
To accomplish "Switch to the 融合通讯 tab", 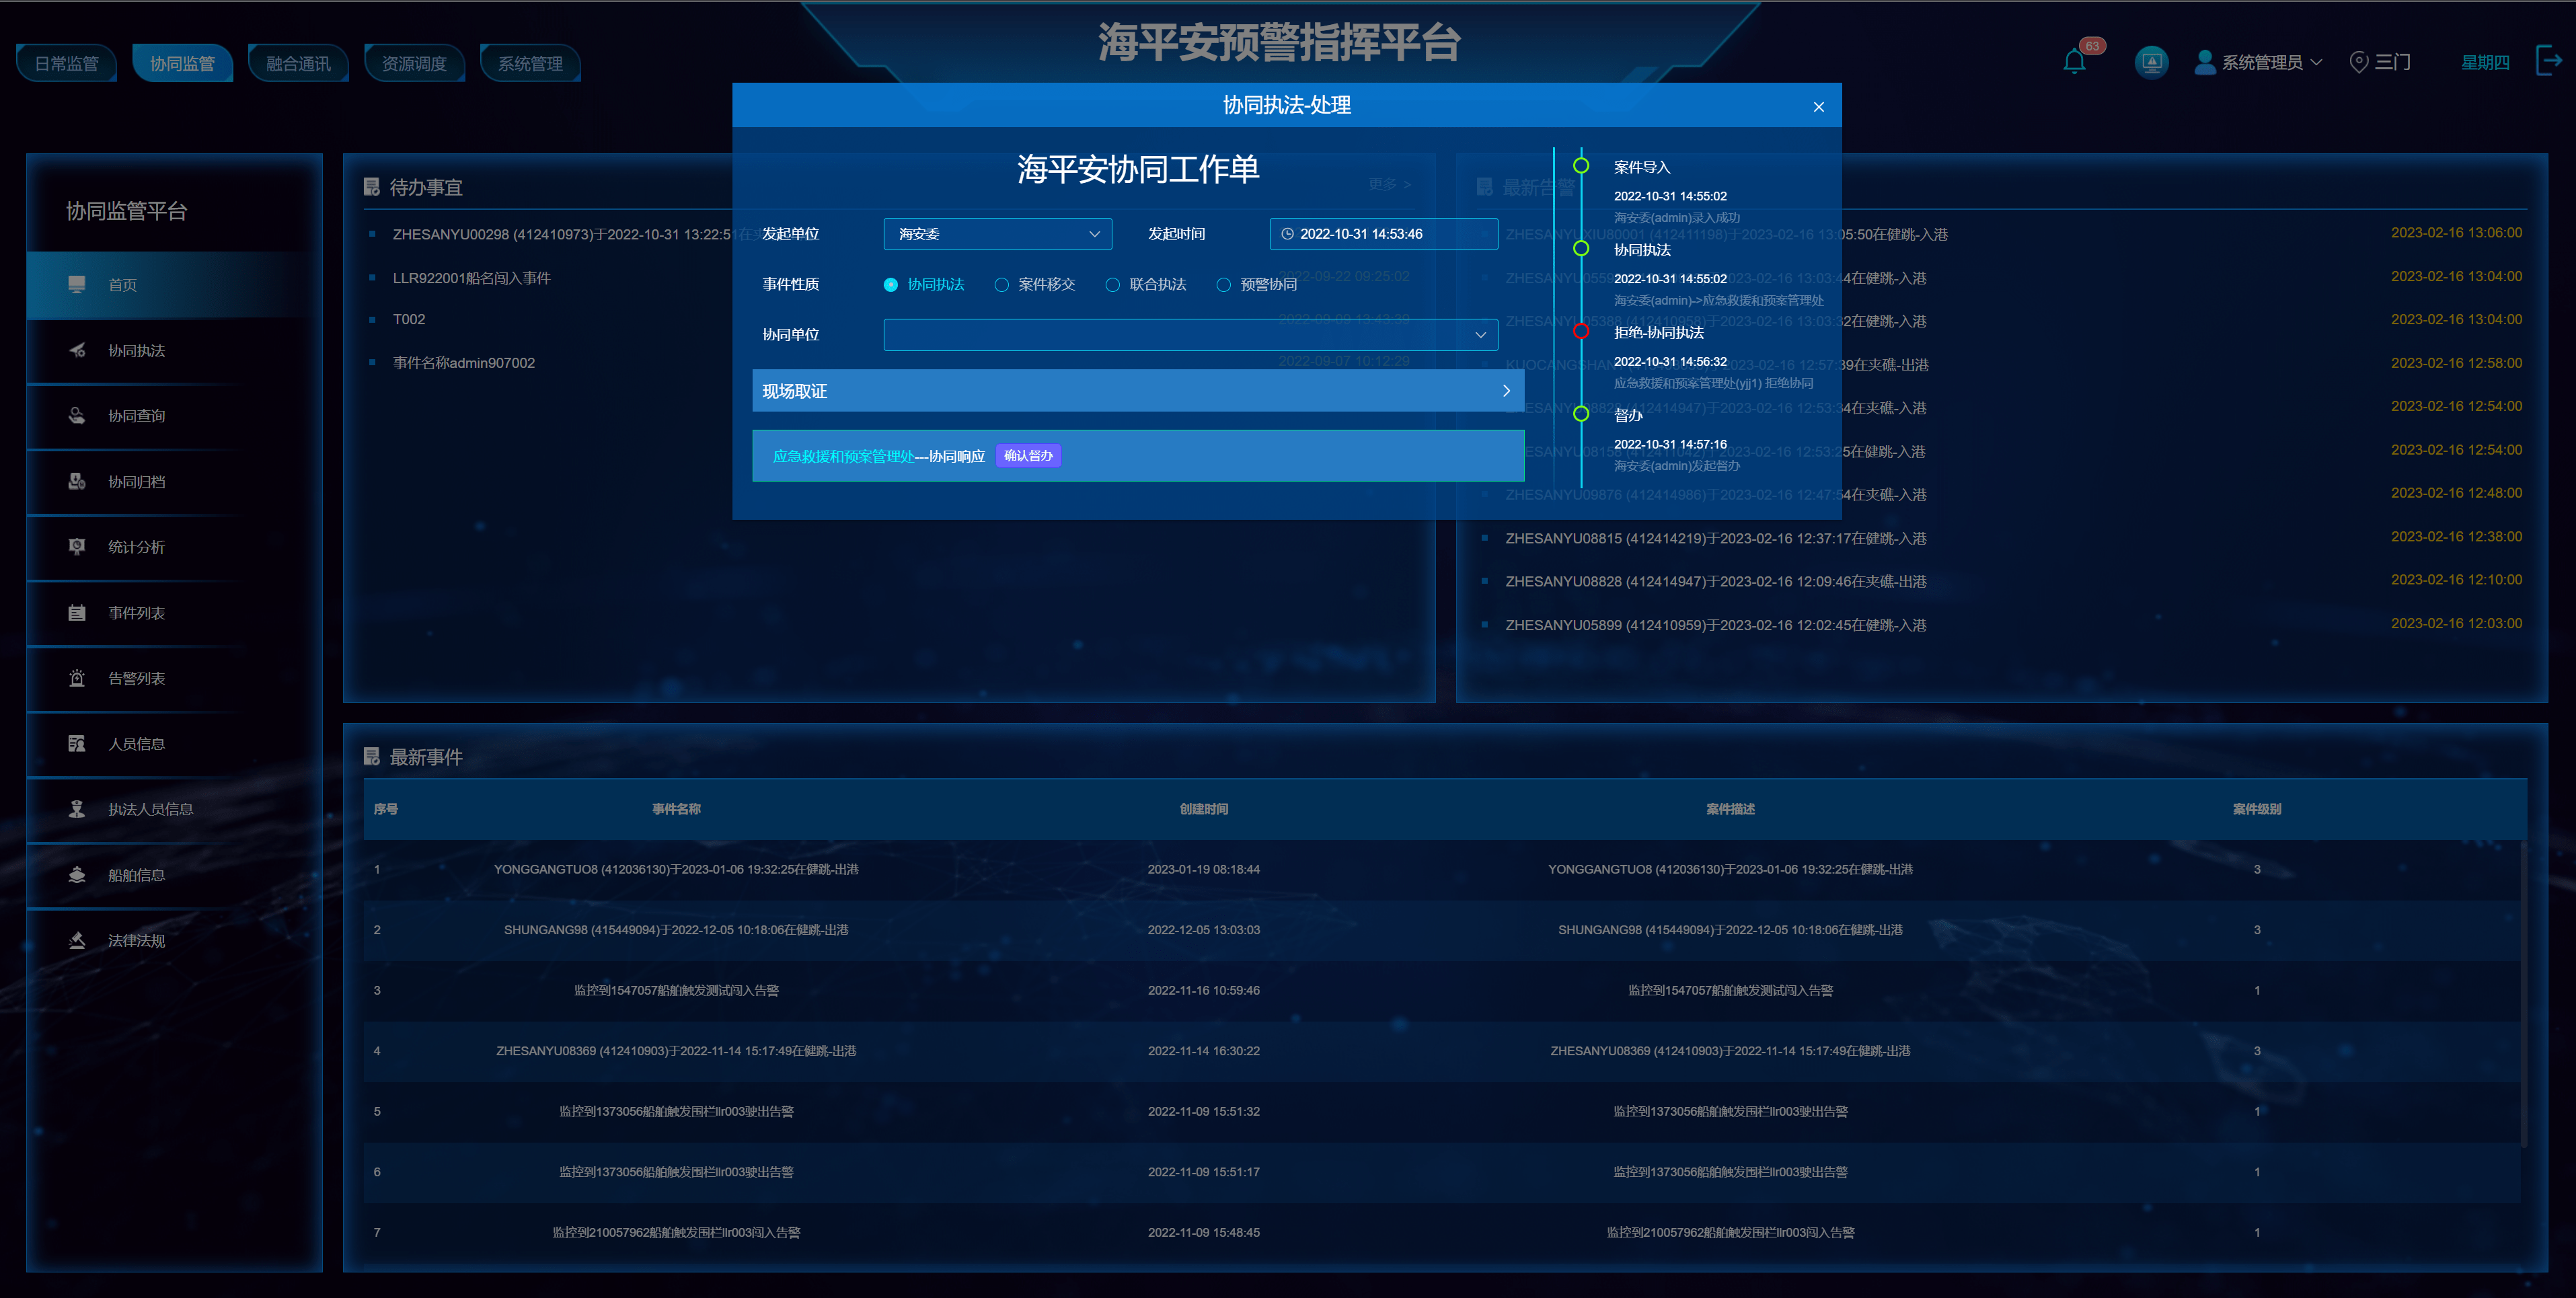I will click(x=298, y=63).
